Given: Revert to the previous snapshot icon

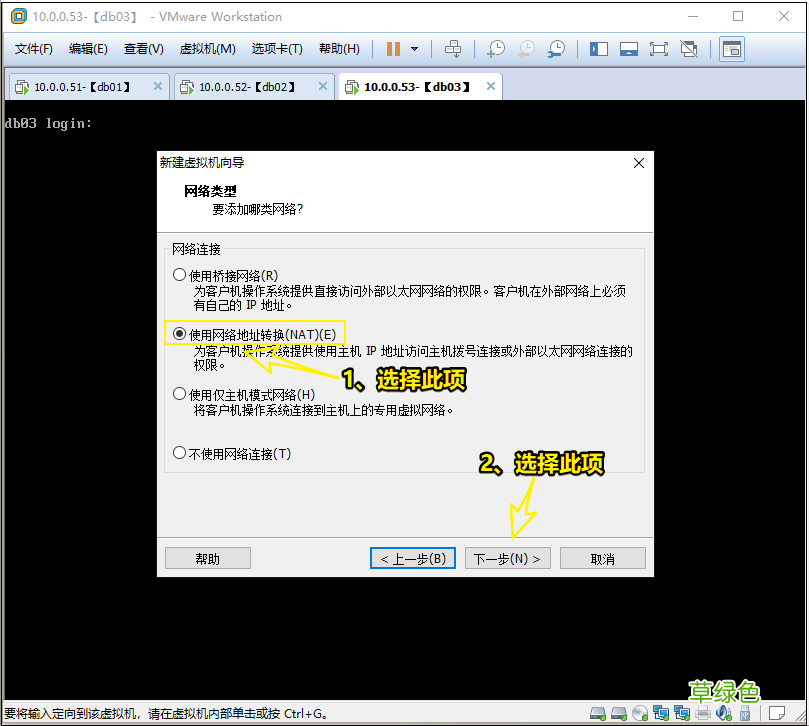Looking at the screenshot, I should [526, 49].
